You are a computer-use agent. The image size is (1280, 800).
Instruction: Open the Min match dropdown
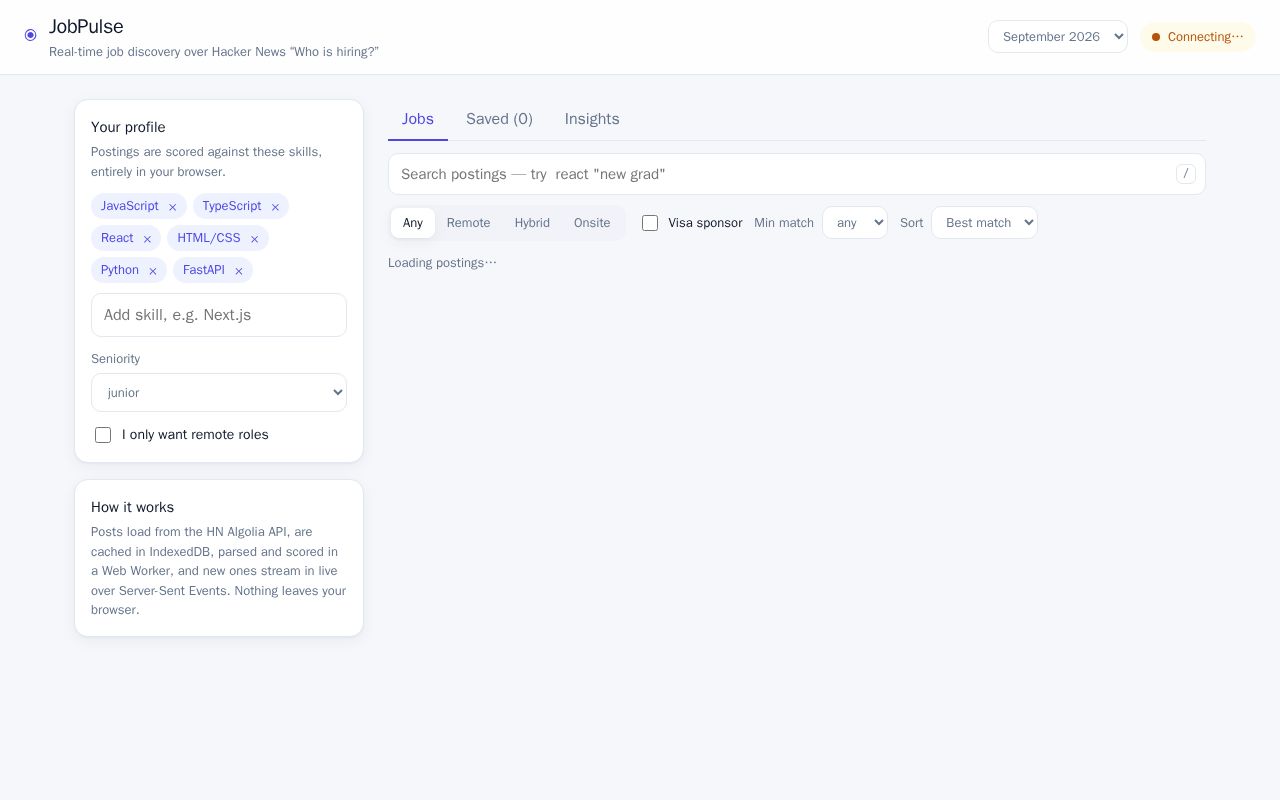tap(855, 223)
